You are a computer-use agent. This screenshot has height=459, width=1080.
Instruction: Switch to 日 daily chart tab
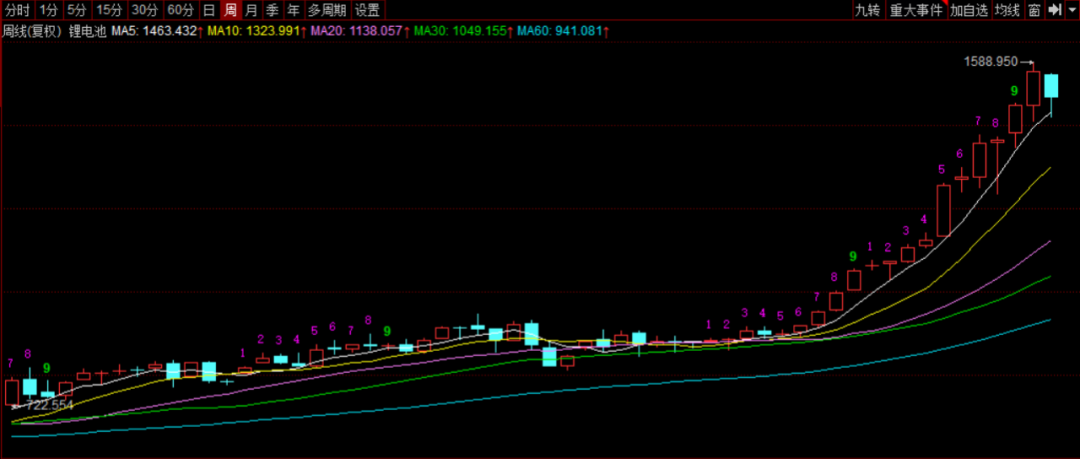209,10
